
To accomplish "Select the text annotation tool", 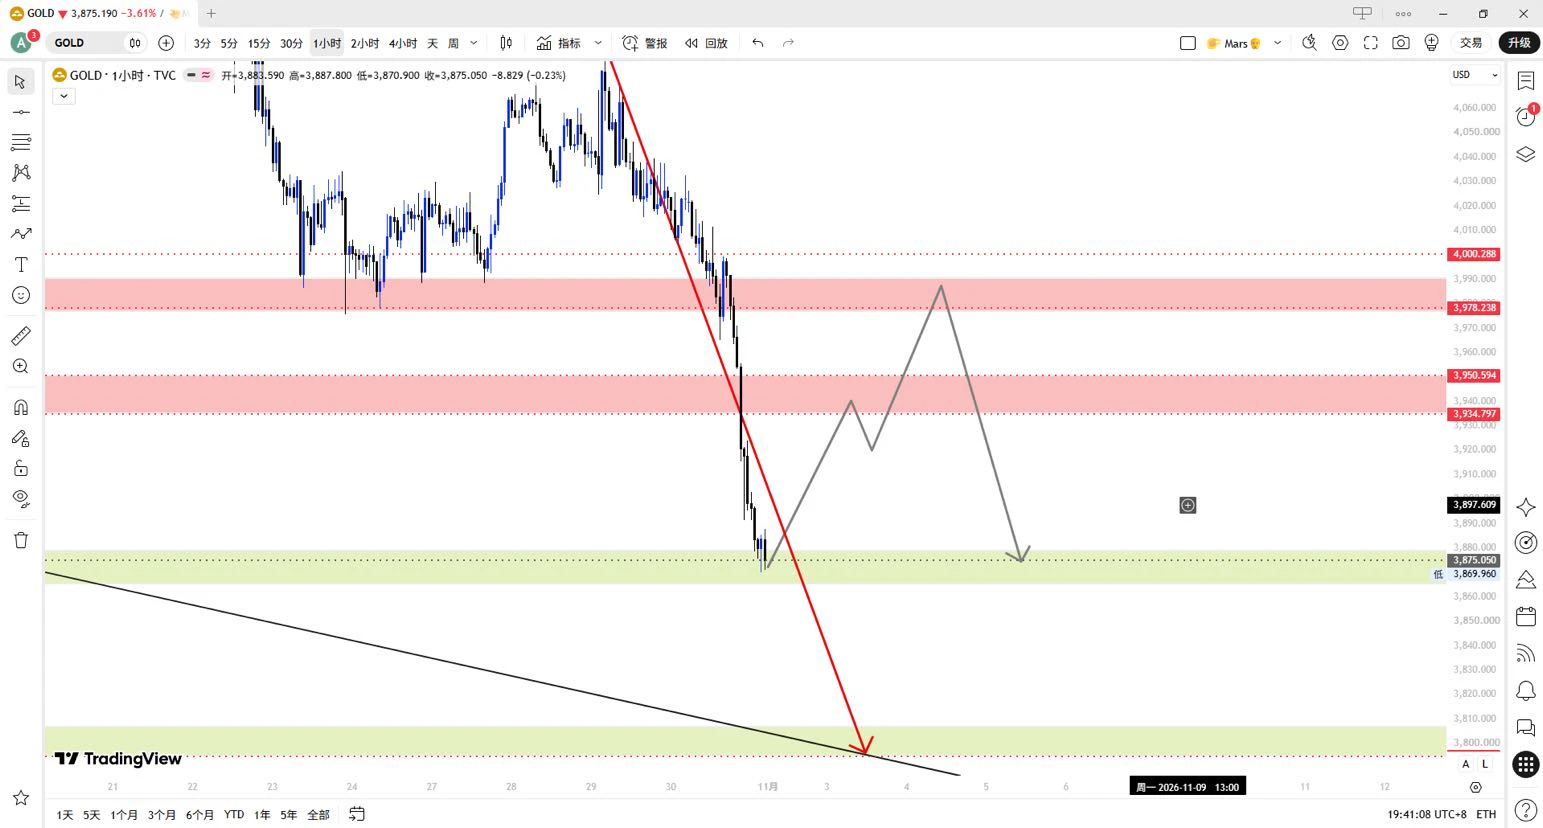I will coord(20,265).
